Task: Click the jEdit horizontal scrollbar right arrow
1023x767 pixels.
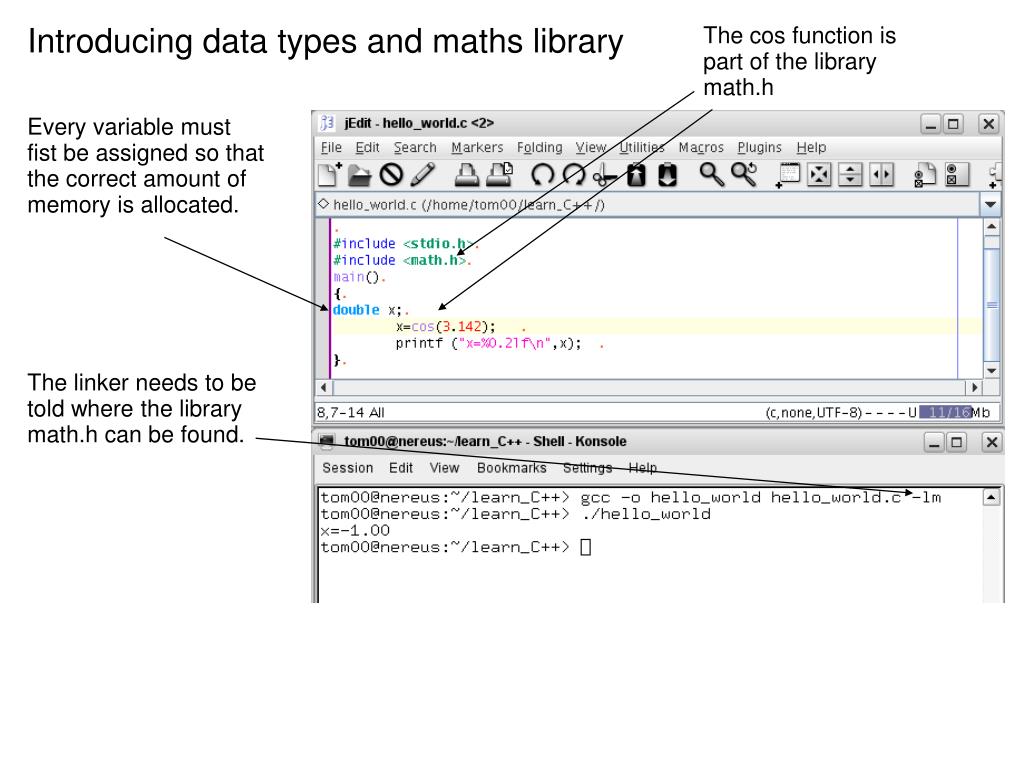Action: 974,387
